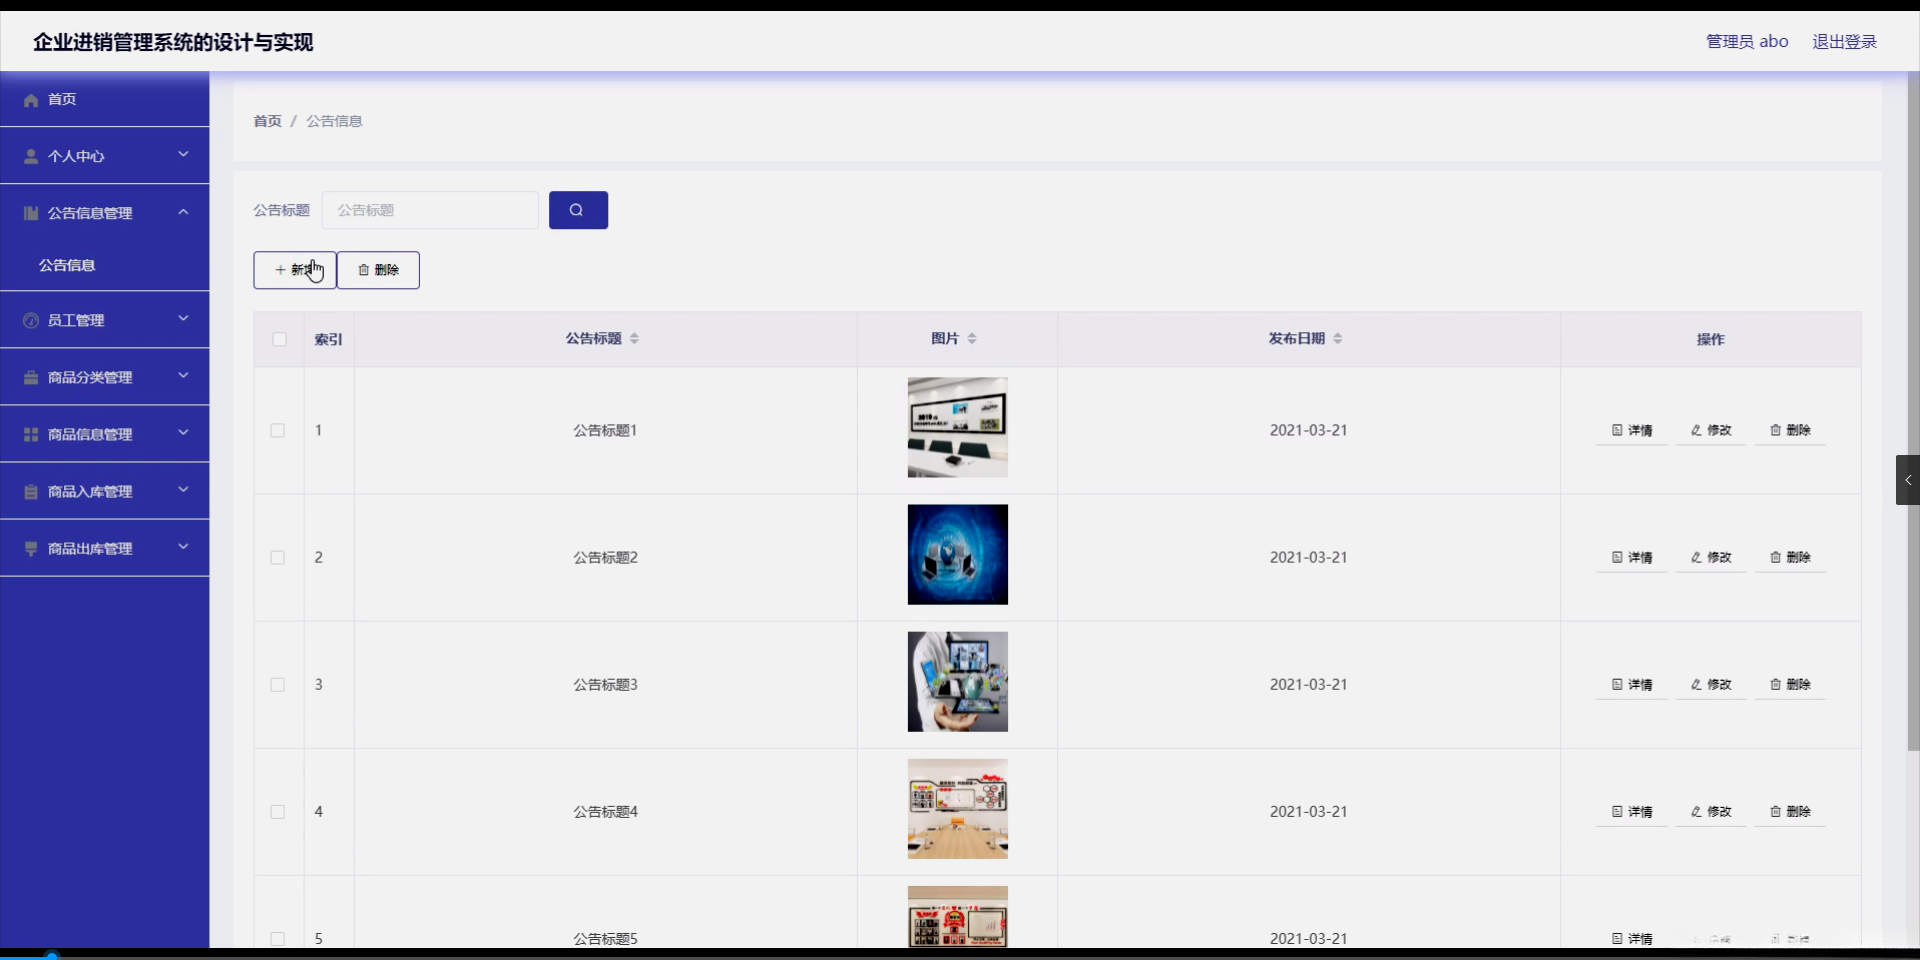This screenshot has height=960, width=1920.
Task: View 详情 for 公告标题5
Action: (x=1632, y=938)
